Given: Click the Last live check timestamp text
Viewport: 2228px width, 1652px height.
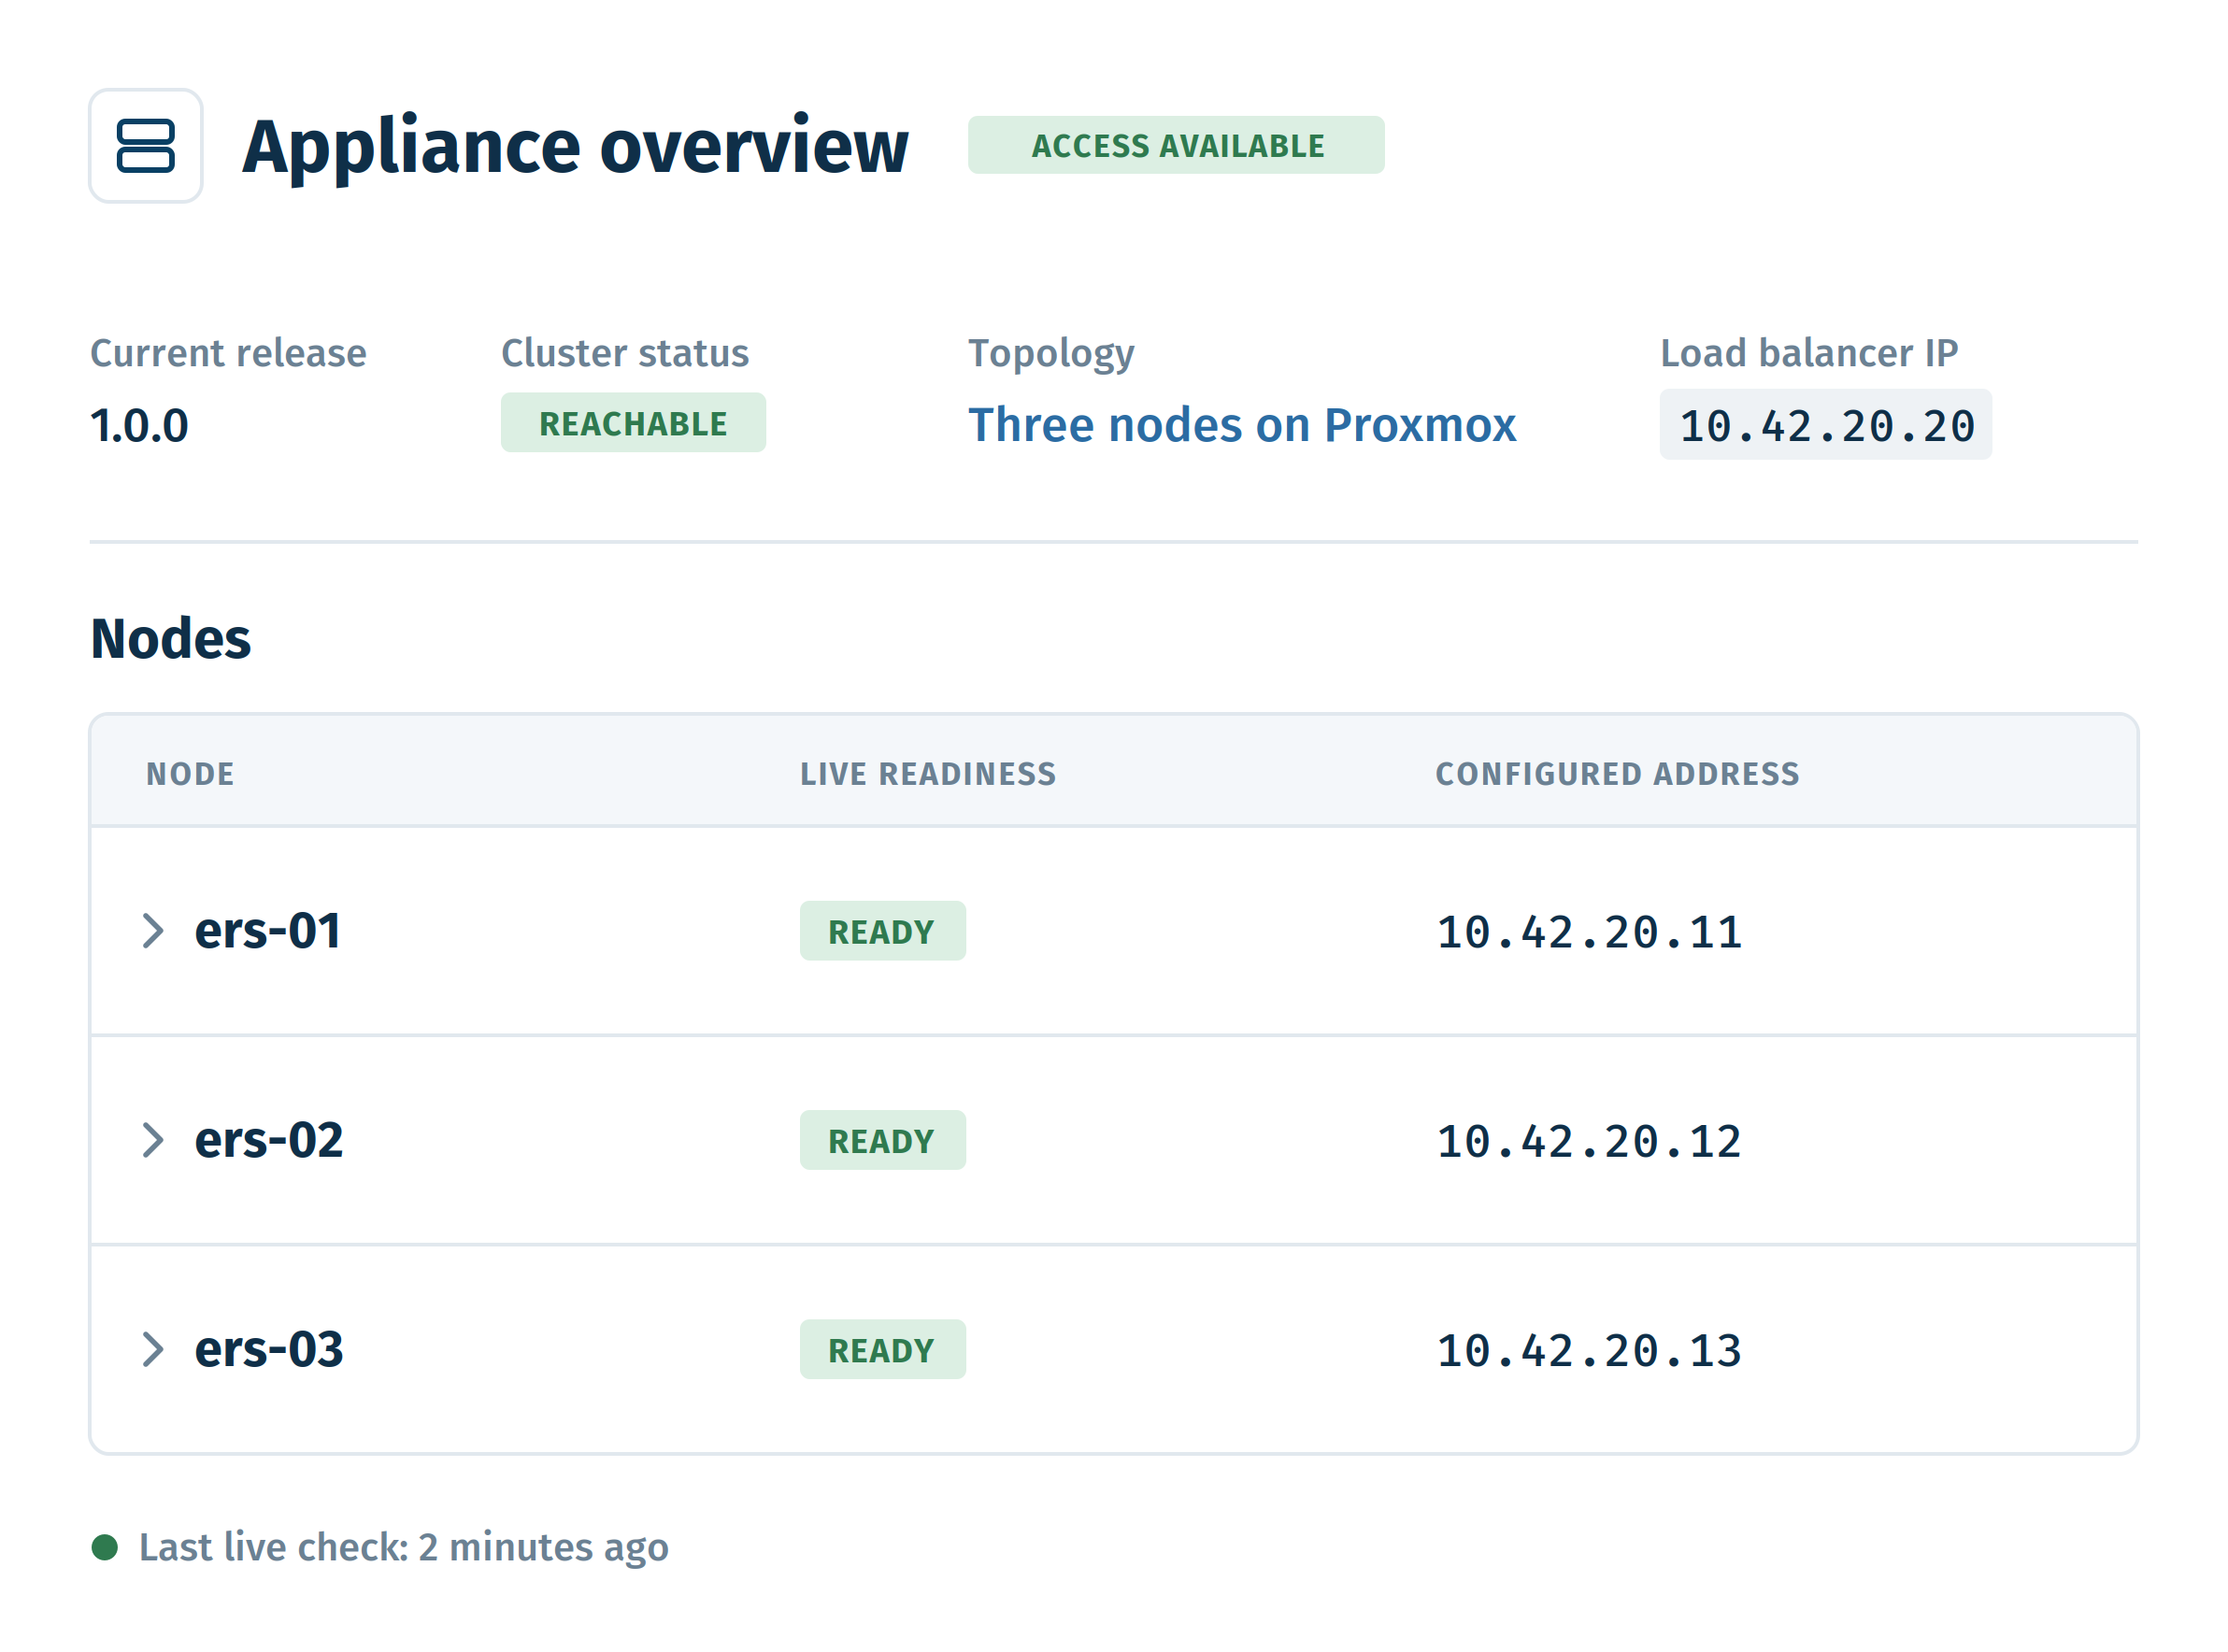Looking at the screenshot, I should (x=403, y=1547).
